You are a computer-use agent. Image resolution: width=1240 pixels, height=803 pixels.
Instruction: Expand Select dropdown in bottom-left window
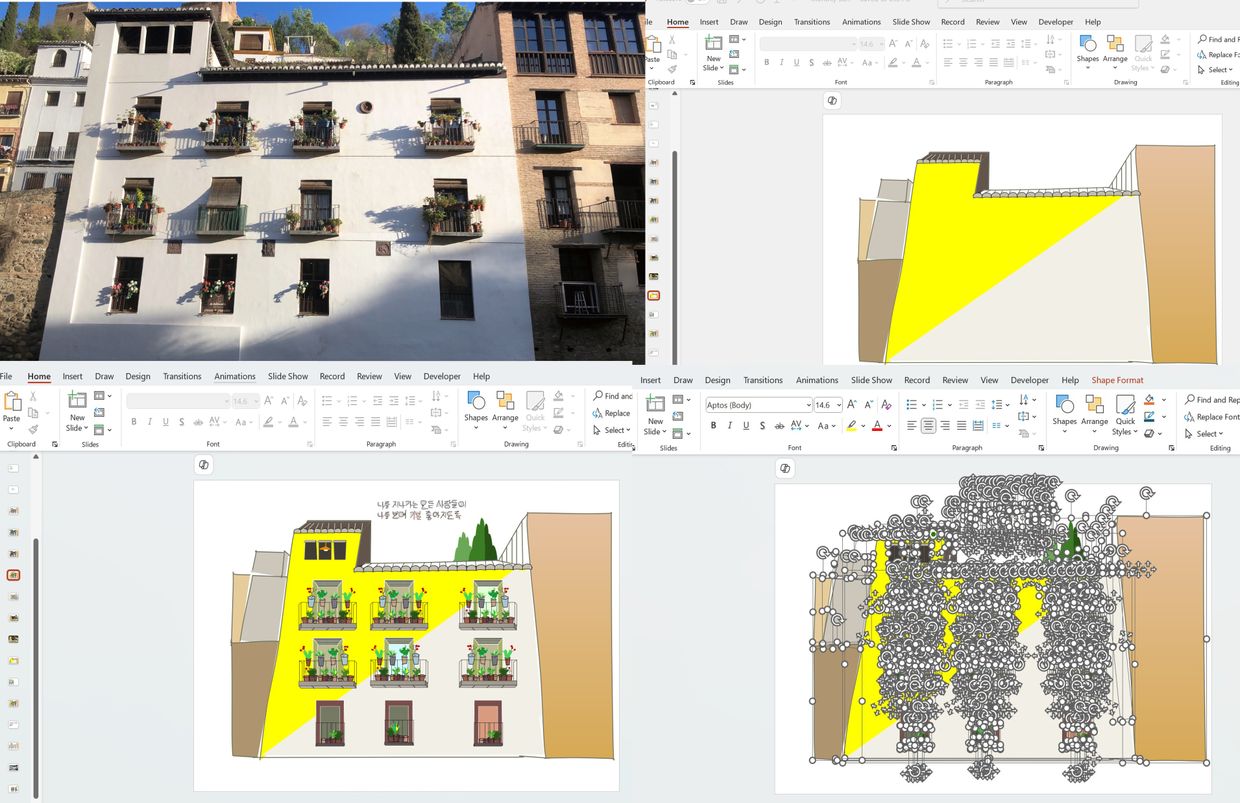(611, 430)
